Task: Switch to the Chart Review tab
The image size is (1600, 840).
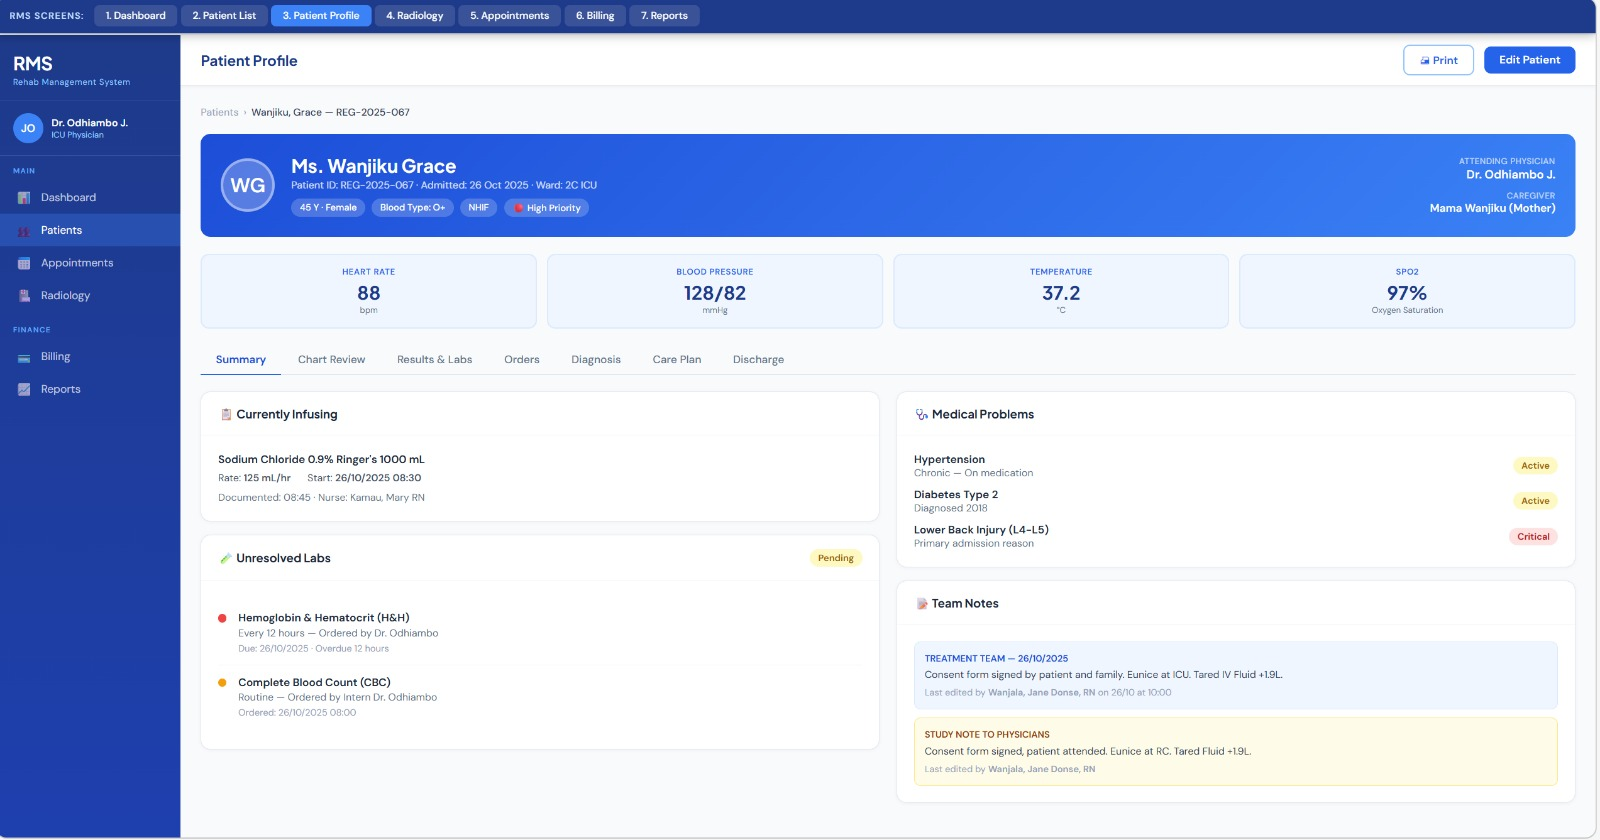Action: [x=331, y=360]
